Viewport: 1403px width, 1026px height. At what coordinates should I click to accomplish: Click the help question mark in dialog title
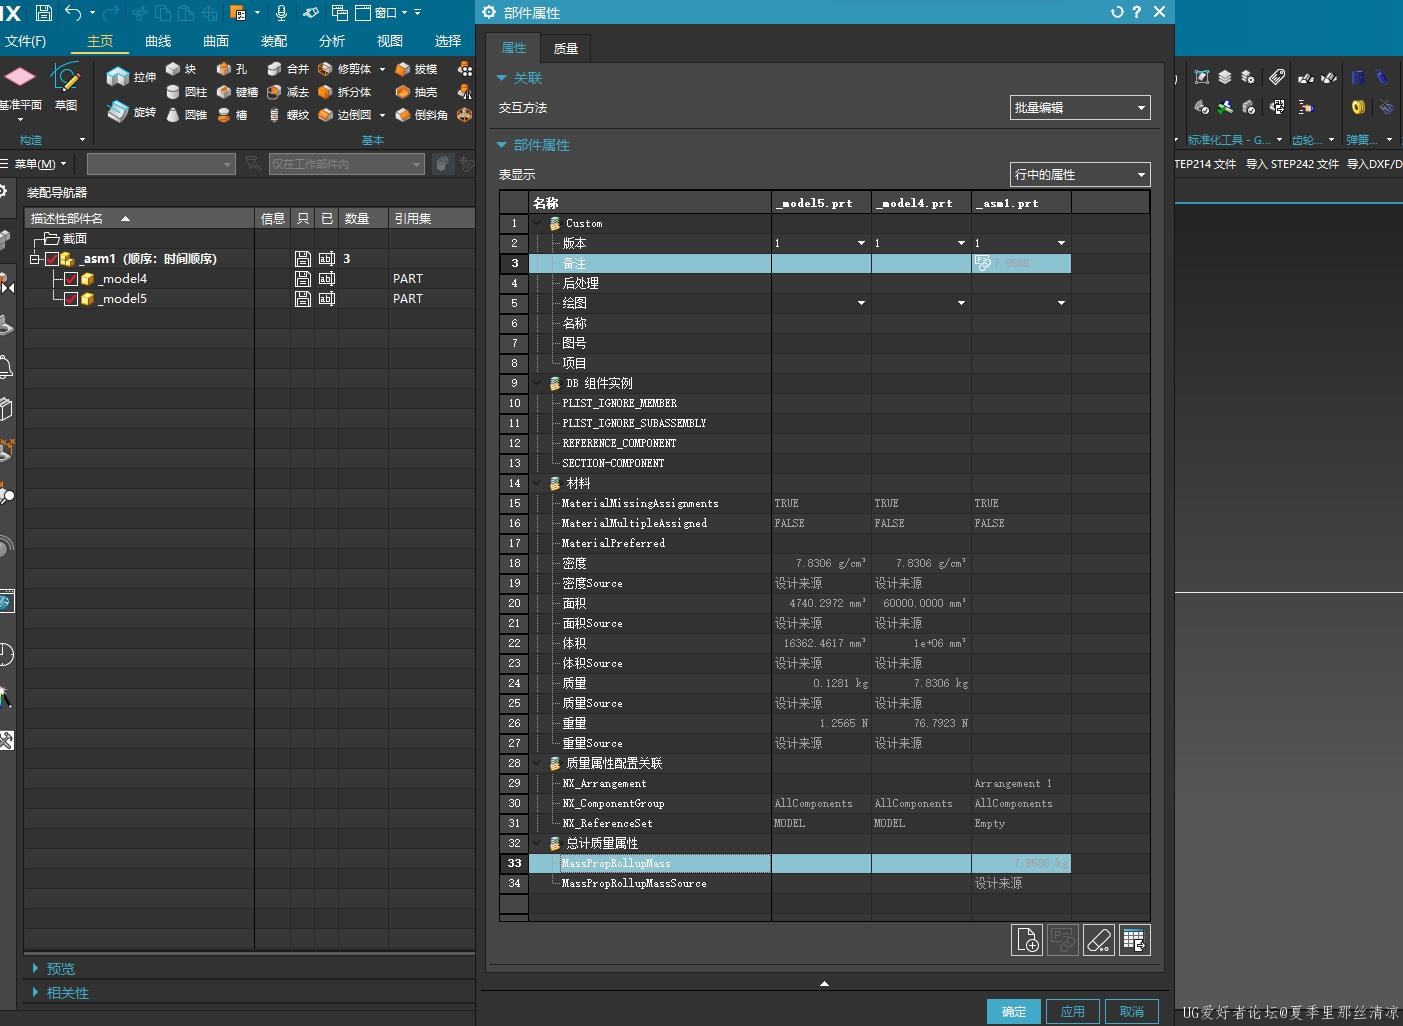(1137, 12)
